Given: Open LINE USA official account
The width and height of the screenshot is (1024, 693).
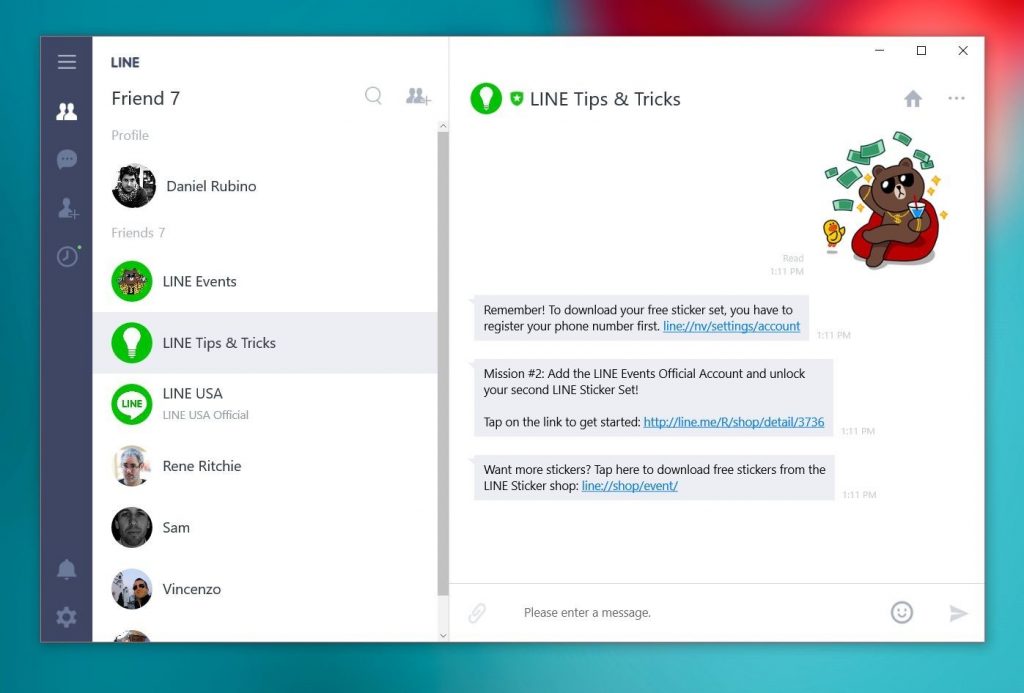Looking at the screenshot, I should pyautogui.click(x=265, y=404).
